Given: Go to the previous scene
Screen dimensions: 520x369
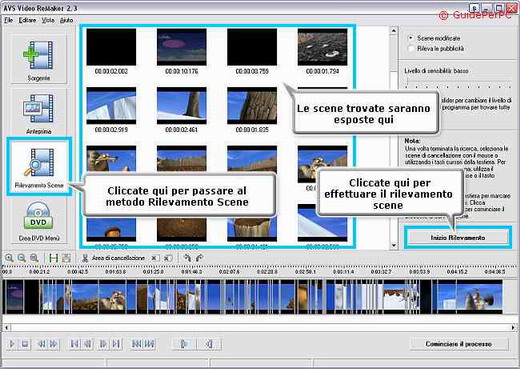Looking at the screenshot, I should click(136, 344).
